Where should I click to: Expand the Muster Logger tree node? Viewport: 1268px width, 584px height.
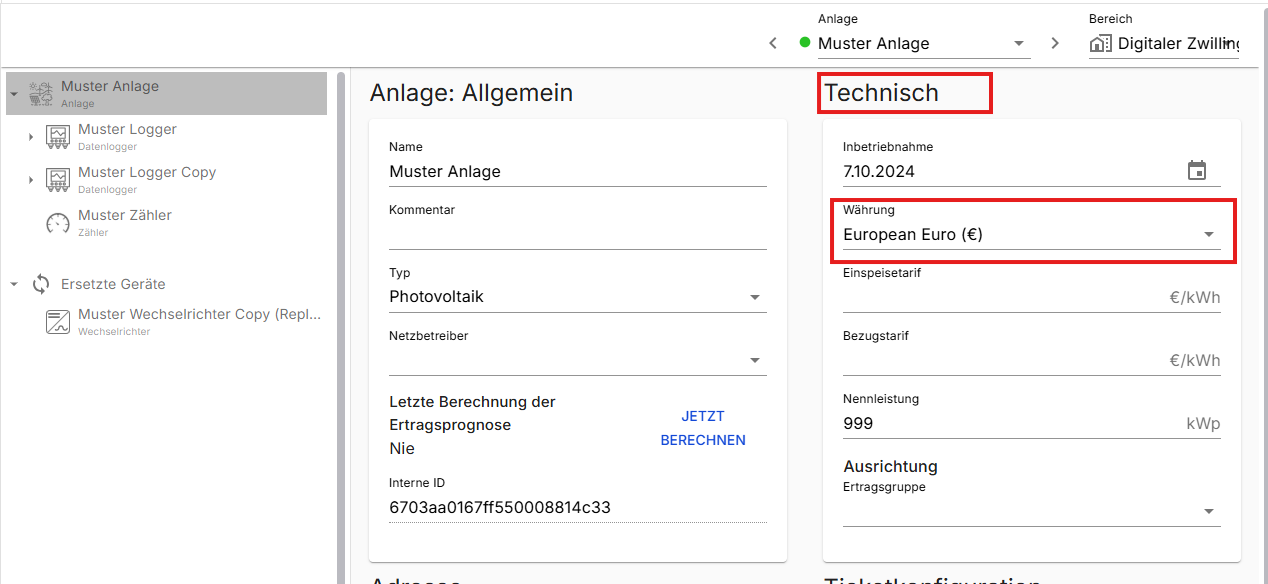(31, 137)
